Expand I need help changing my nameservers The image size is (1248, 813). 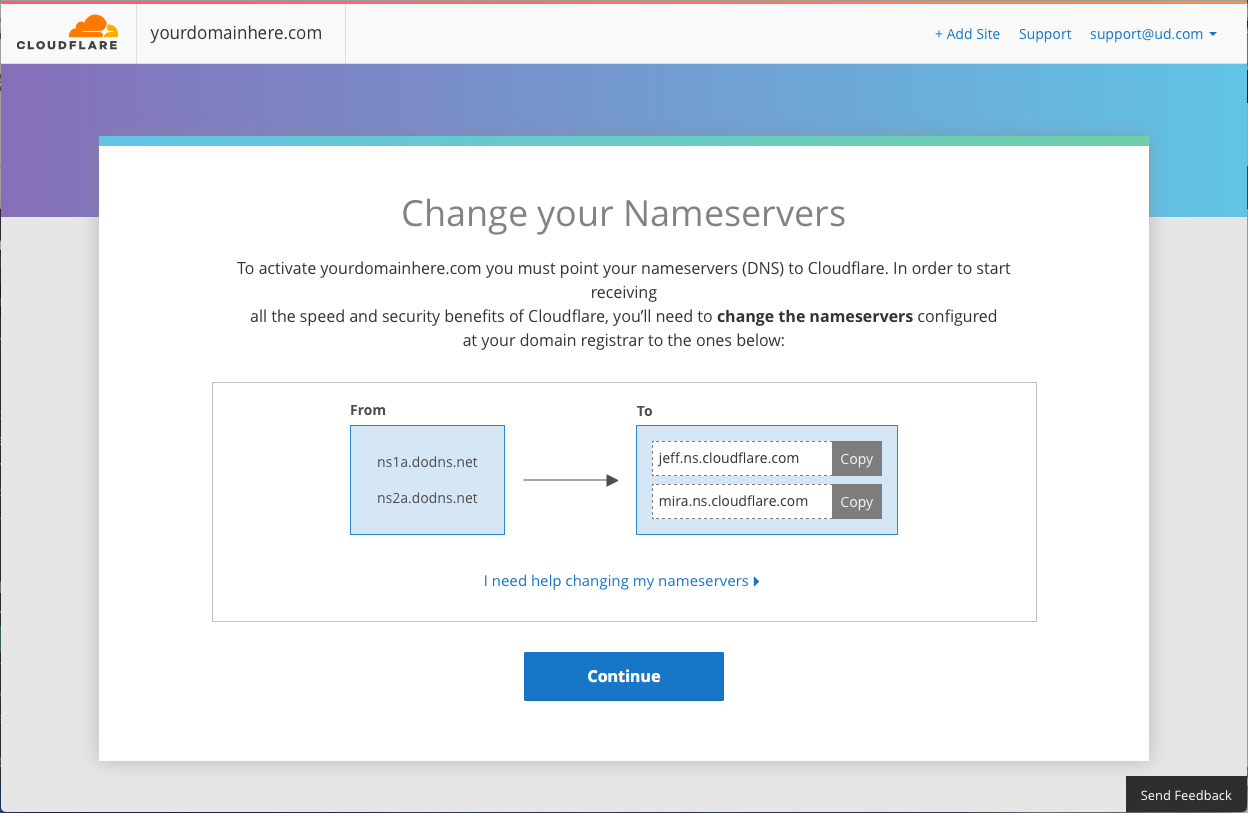click(622, 581)
